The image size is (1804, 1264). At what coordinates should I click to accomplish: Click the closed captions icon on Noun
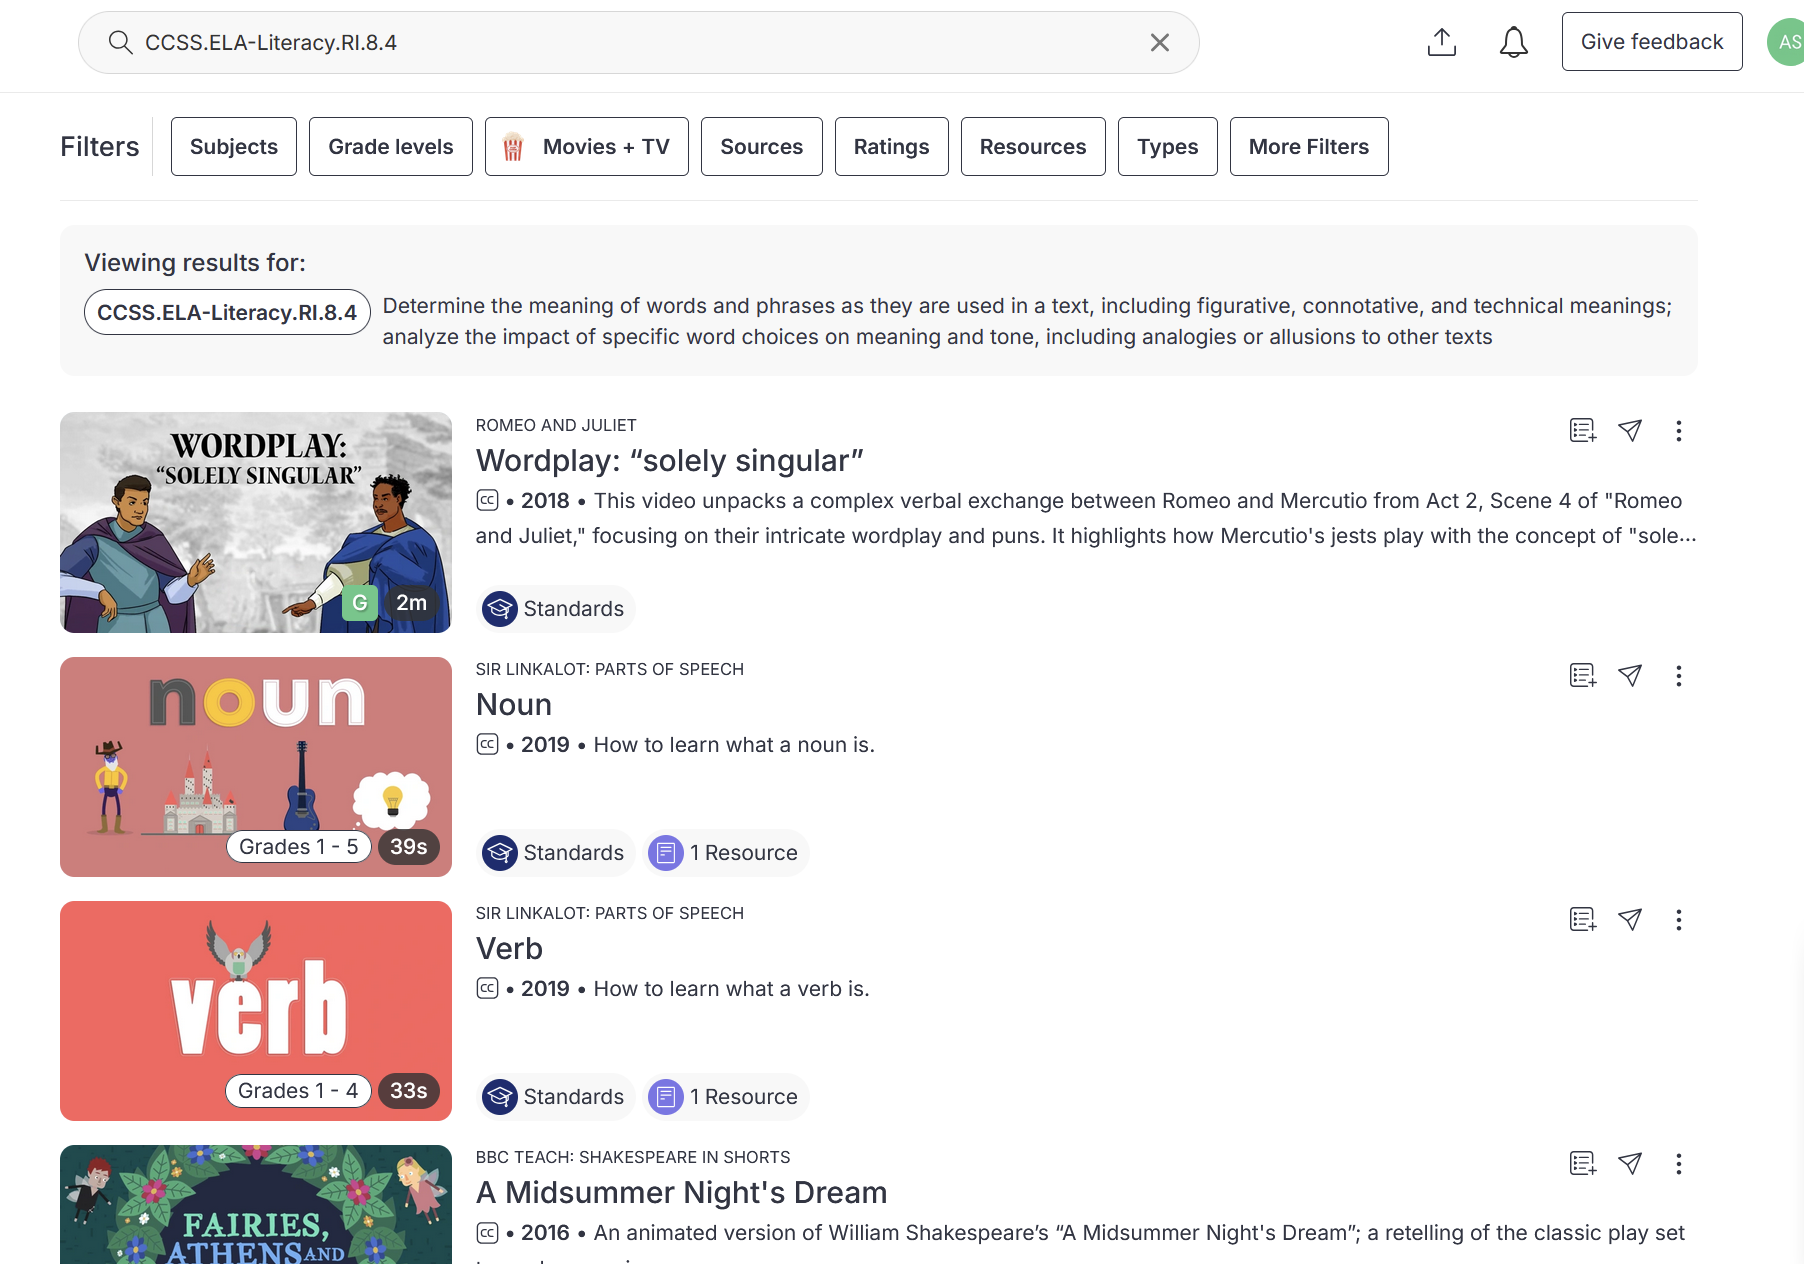[487, 744]
